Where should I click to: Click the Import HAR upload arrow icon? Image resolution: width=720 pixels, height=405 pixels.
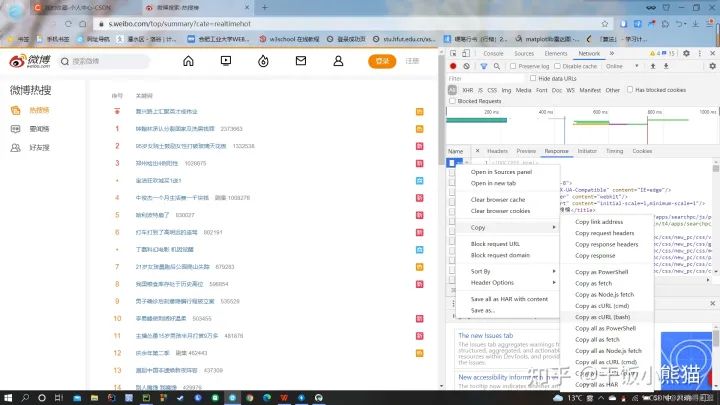click(653, 66)
